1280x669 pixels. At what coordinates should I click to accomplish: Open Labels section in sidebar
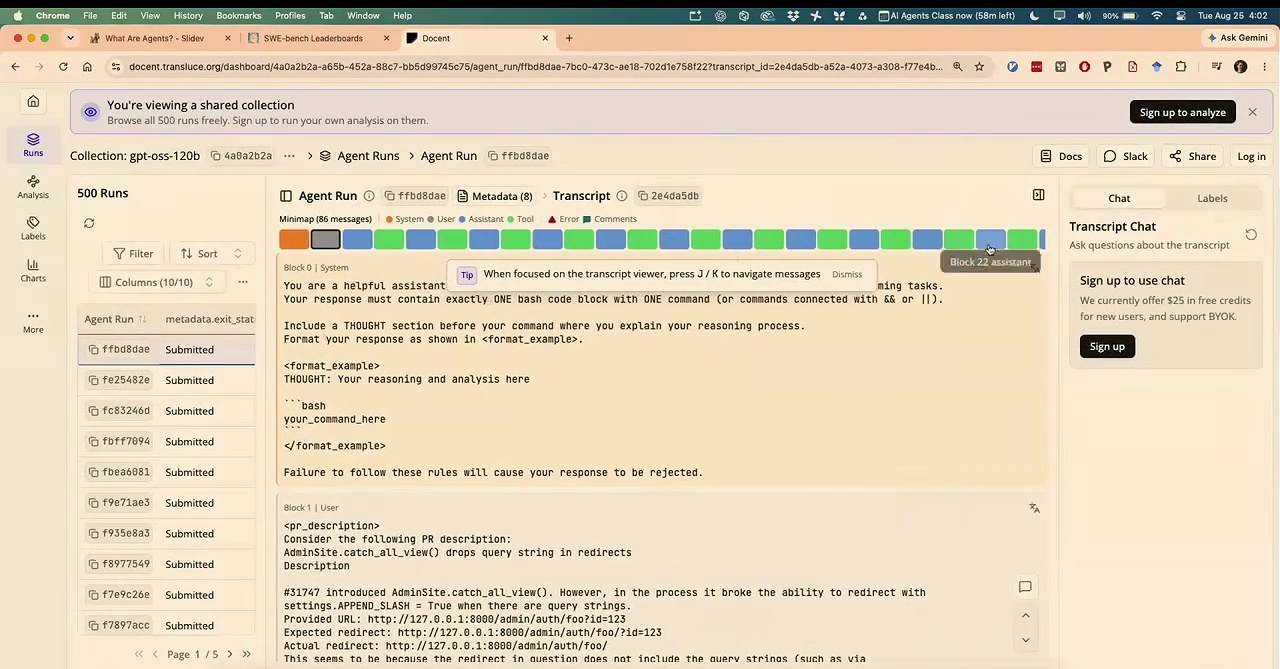(33, 228)
